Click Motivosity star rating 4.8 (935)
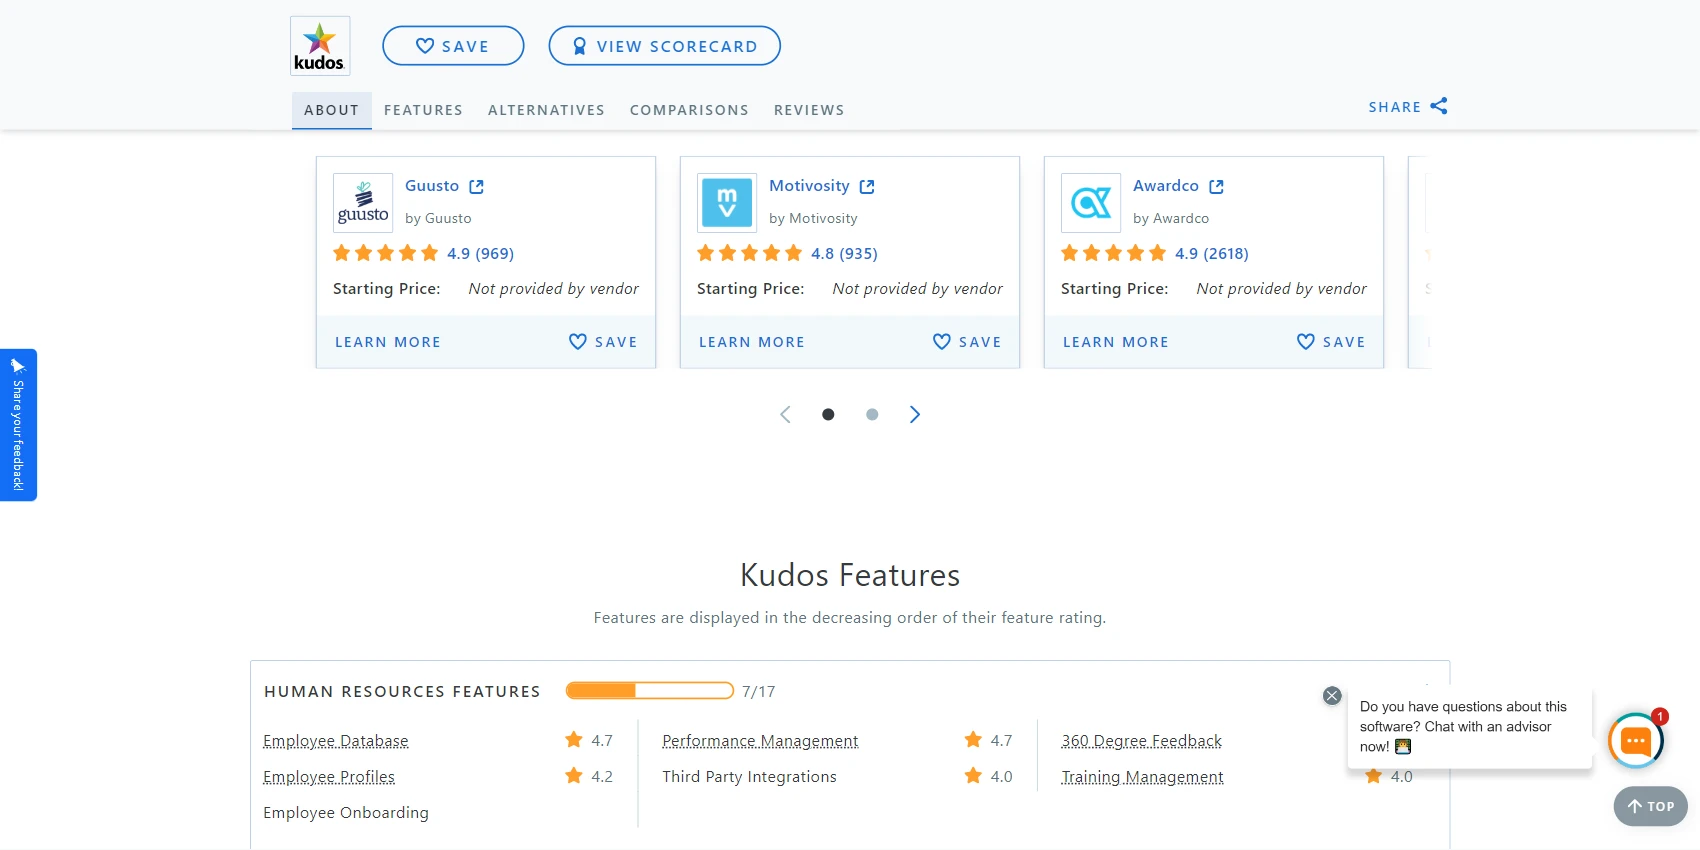This screenshot has height=850, width=1700. coord(787,253)
